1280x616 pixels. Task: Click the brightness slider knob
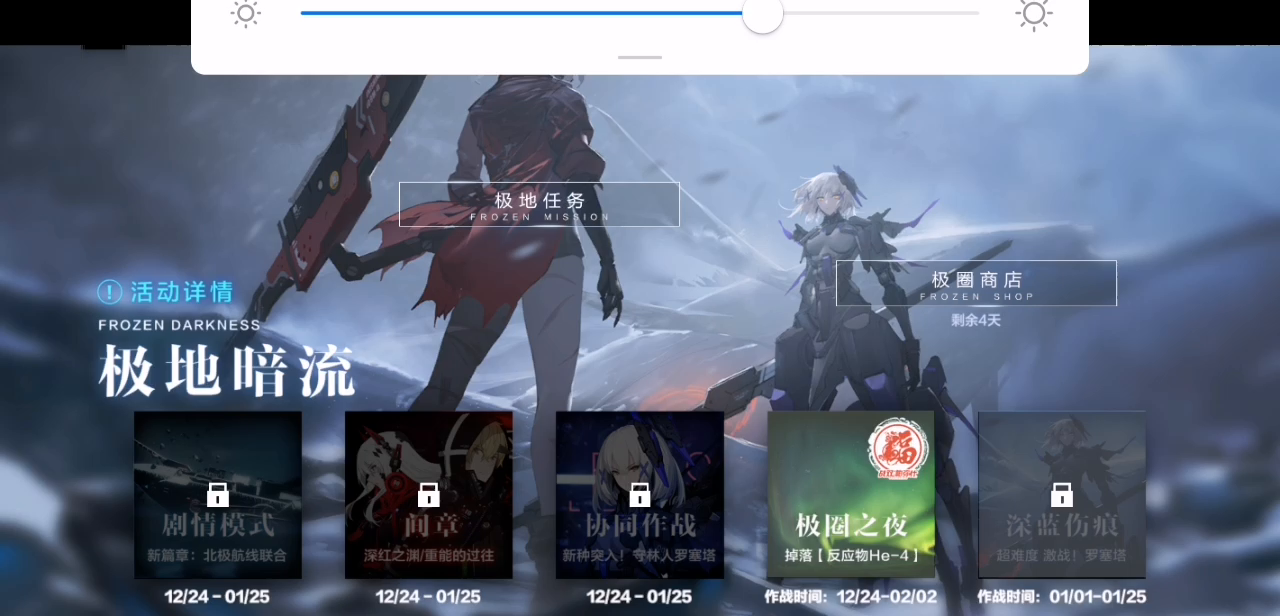point(763,14)
